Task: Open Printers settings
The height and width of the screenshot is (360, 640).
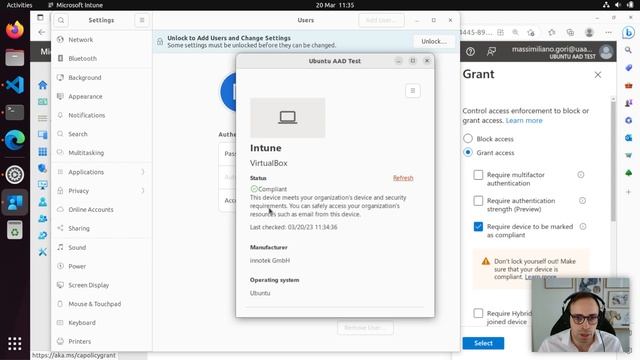Action: 101,341
